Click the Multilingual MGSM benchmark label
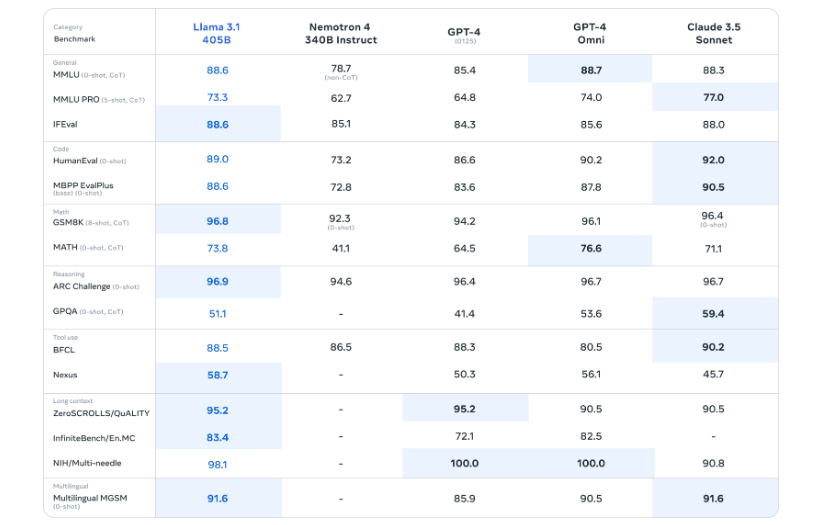 tap(90, 497)
